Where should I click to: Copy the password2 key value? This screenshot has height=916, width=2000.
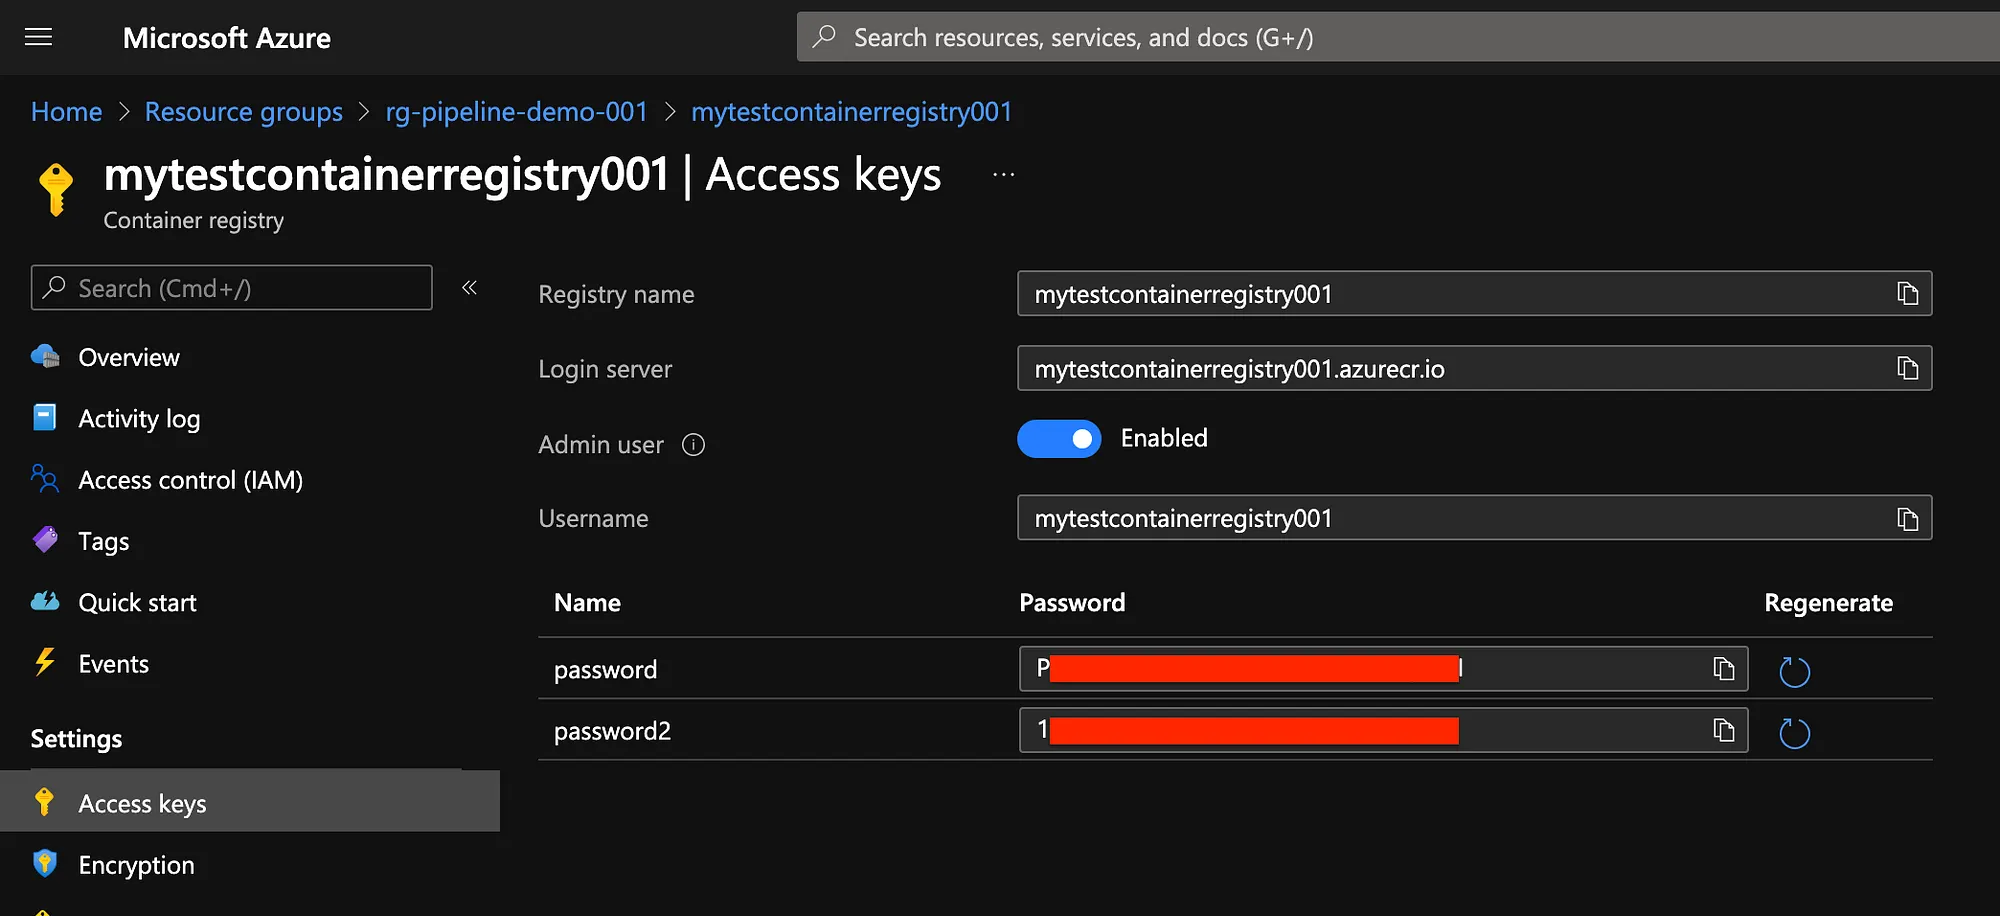1723,730
